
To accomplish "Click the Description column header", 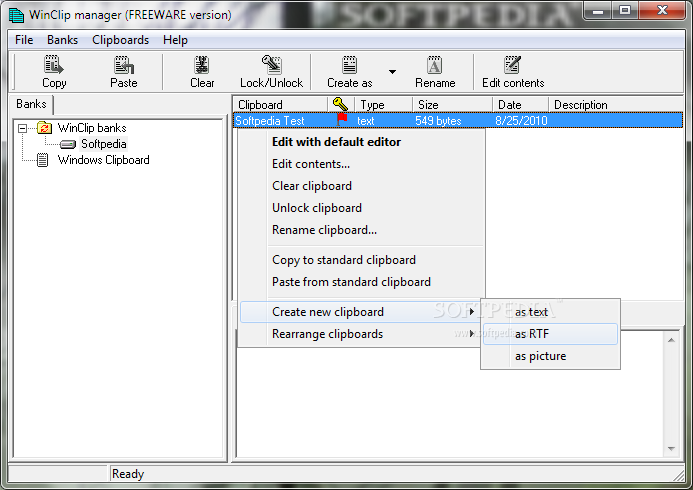I will click(x=616, y=105).
